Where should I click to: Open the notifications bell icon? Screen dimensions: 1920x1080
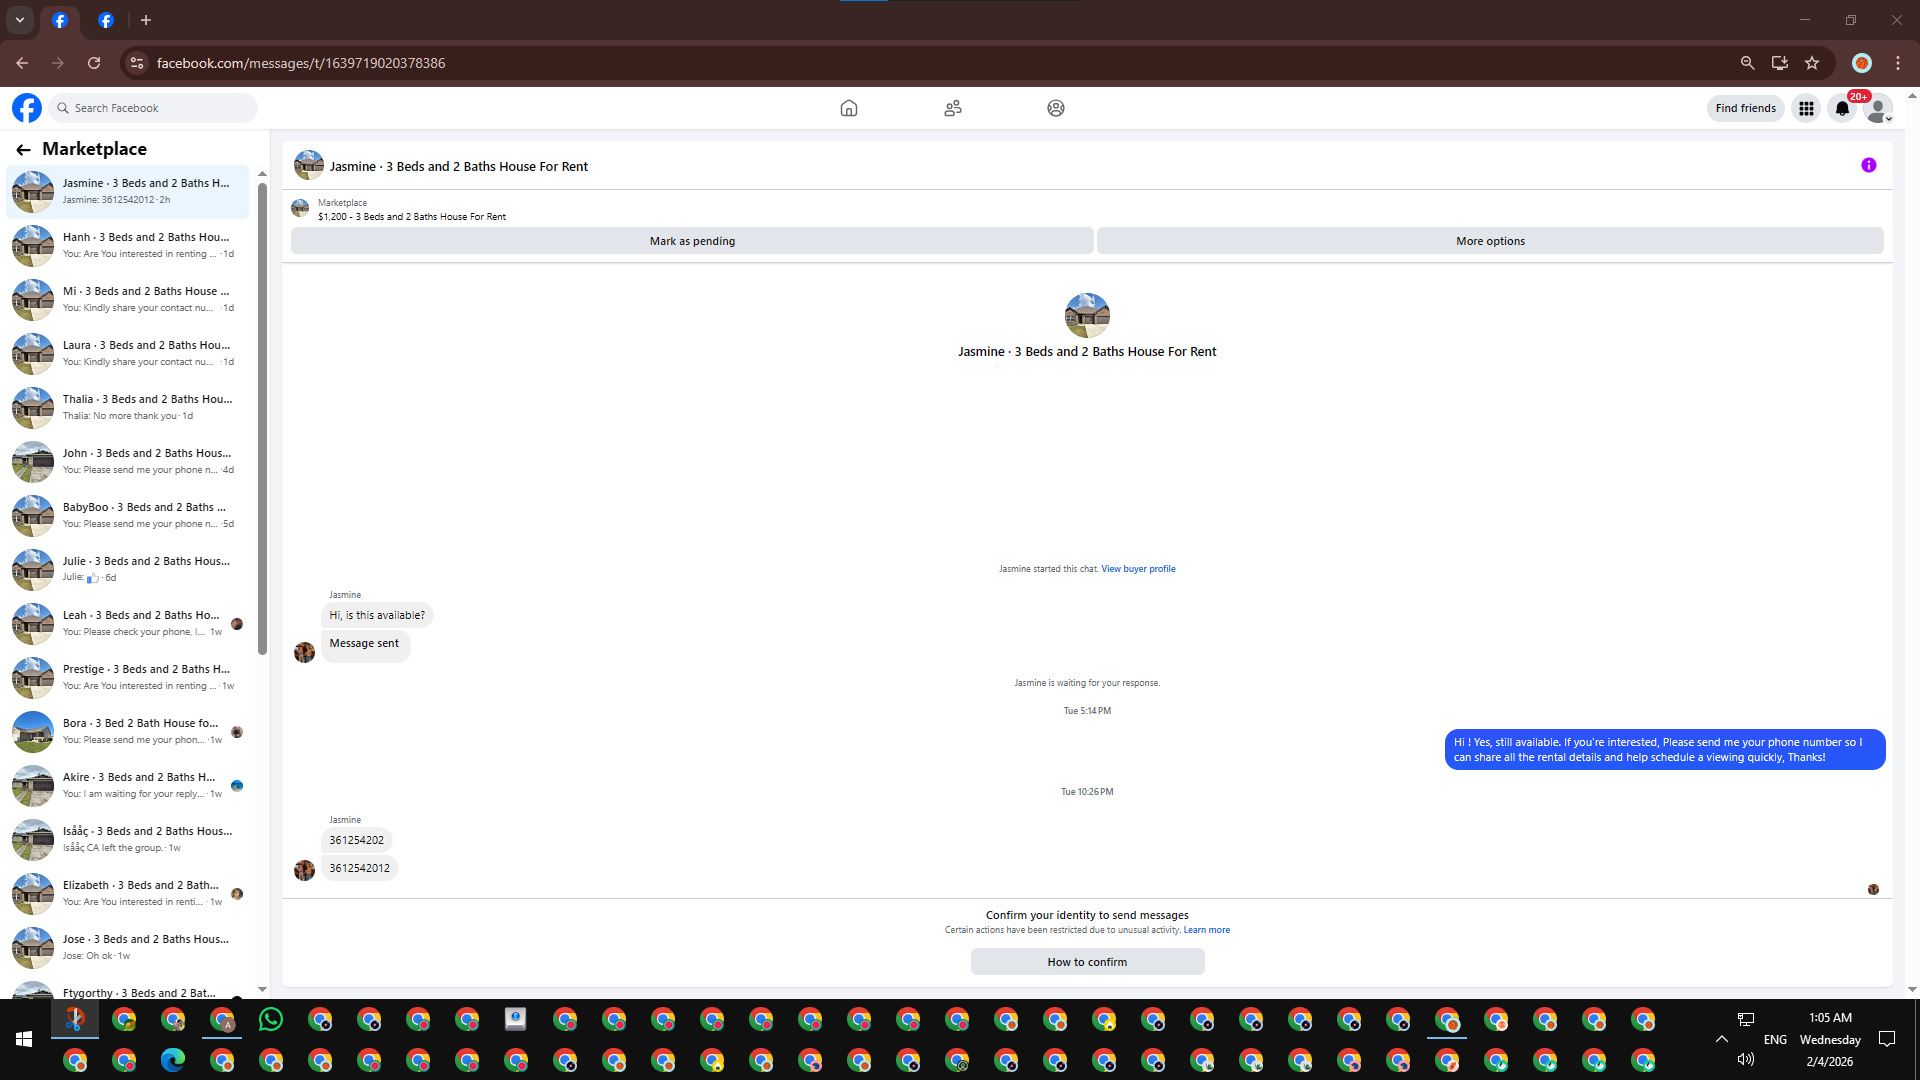[x=1842, y=108]
